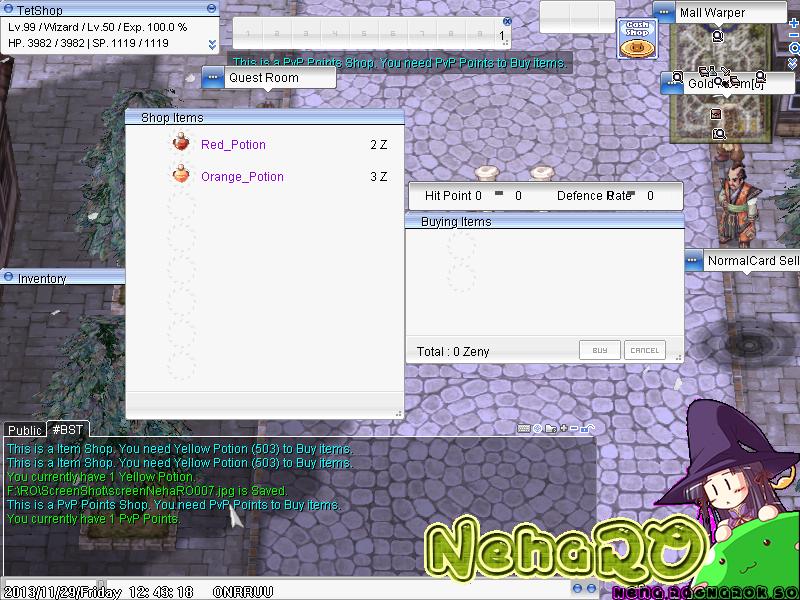Expand minimap options double-chevron arrow

(793, 63)
